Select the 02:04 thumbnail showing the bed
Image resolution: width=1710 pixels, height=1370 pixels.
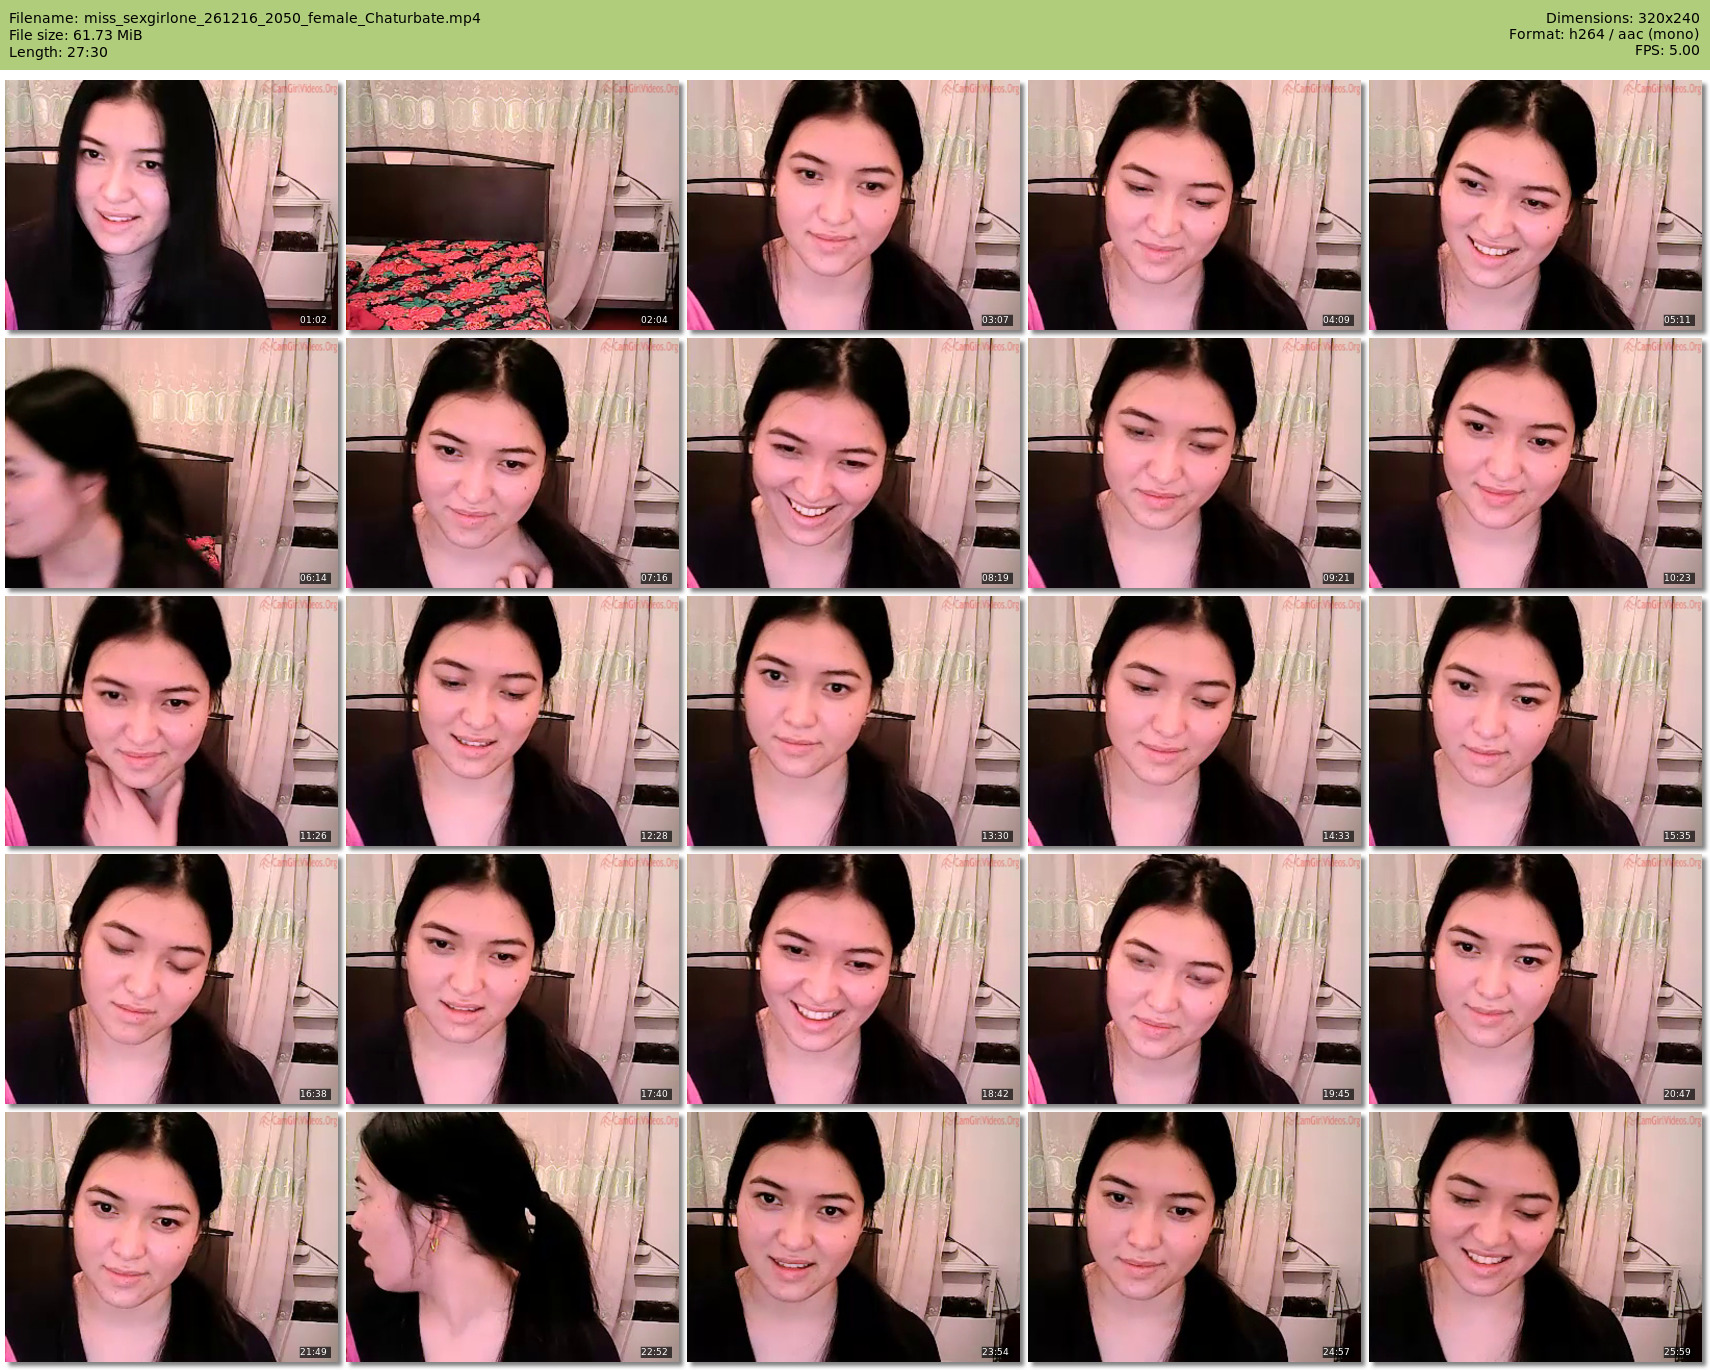point(513,205)
